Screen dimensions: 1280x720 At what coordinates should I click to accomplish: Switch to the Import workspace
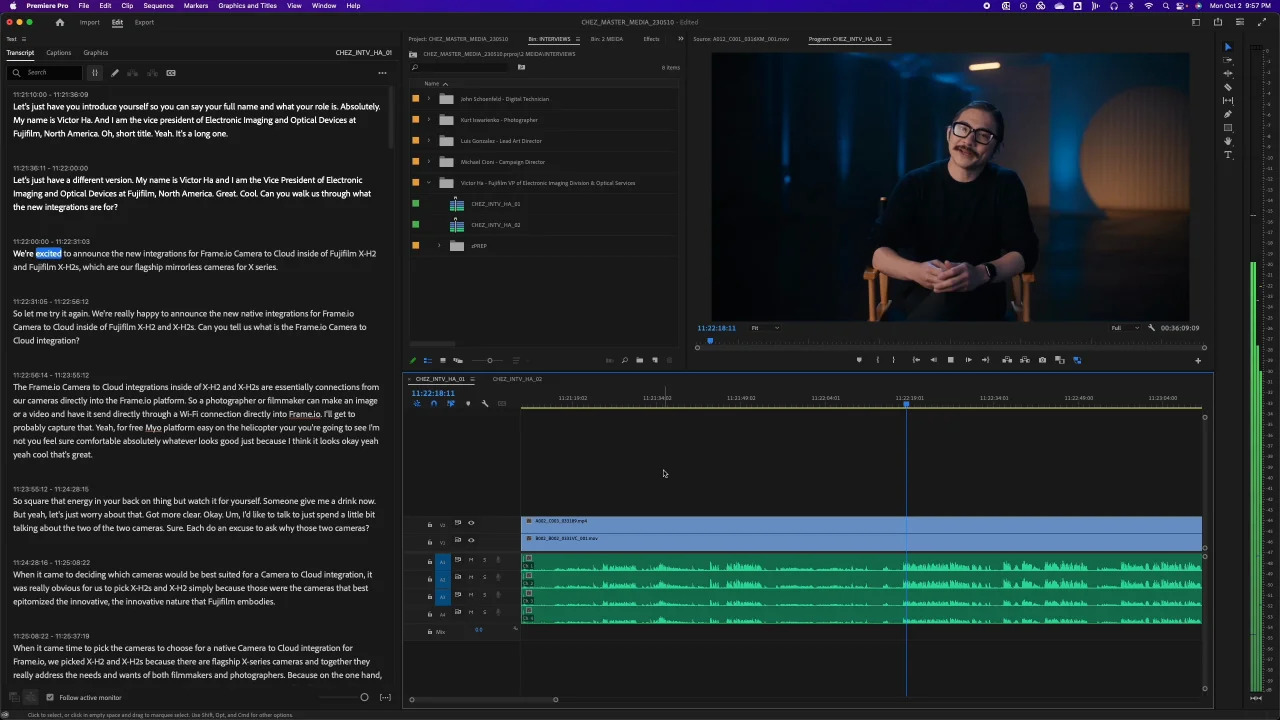(89, 22)
